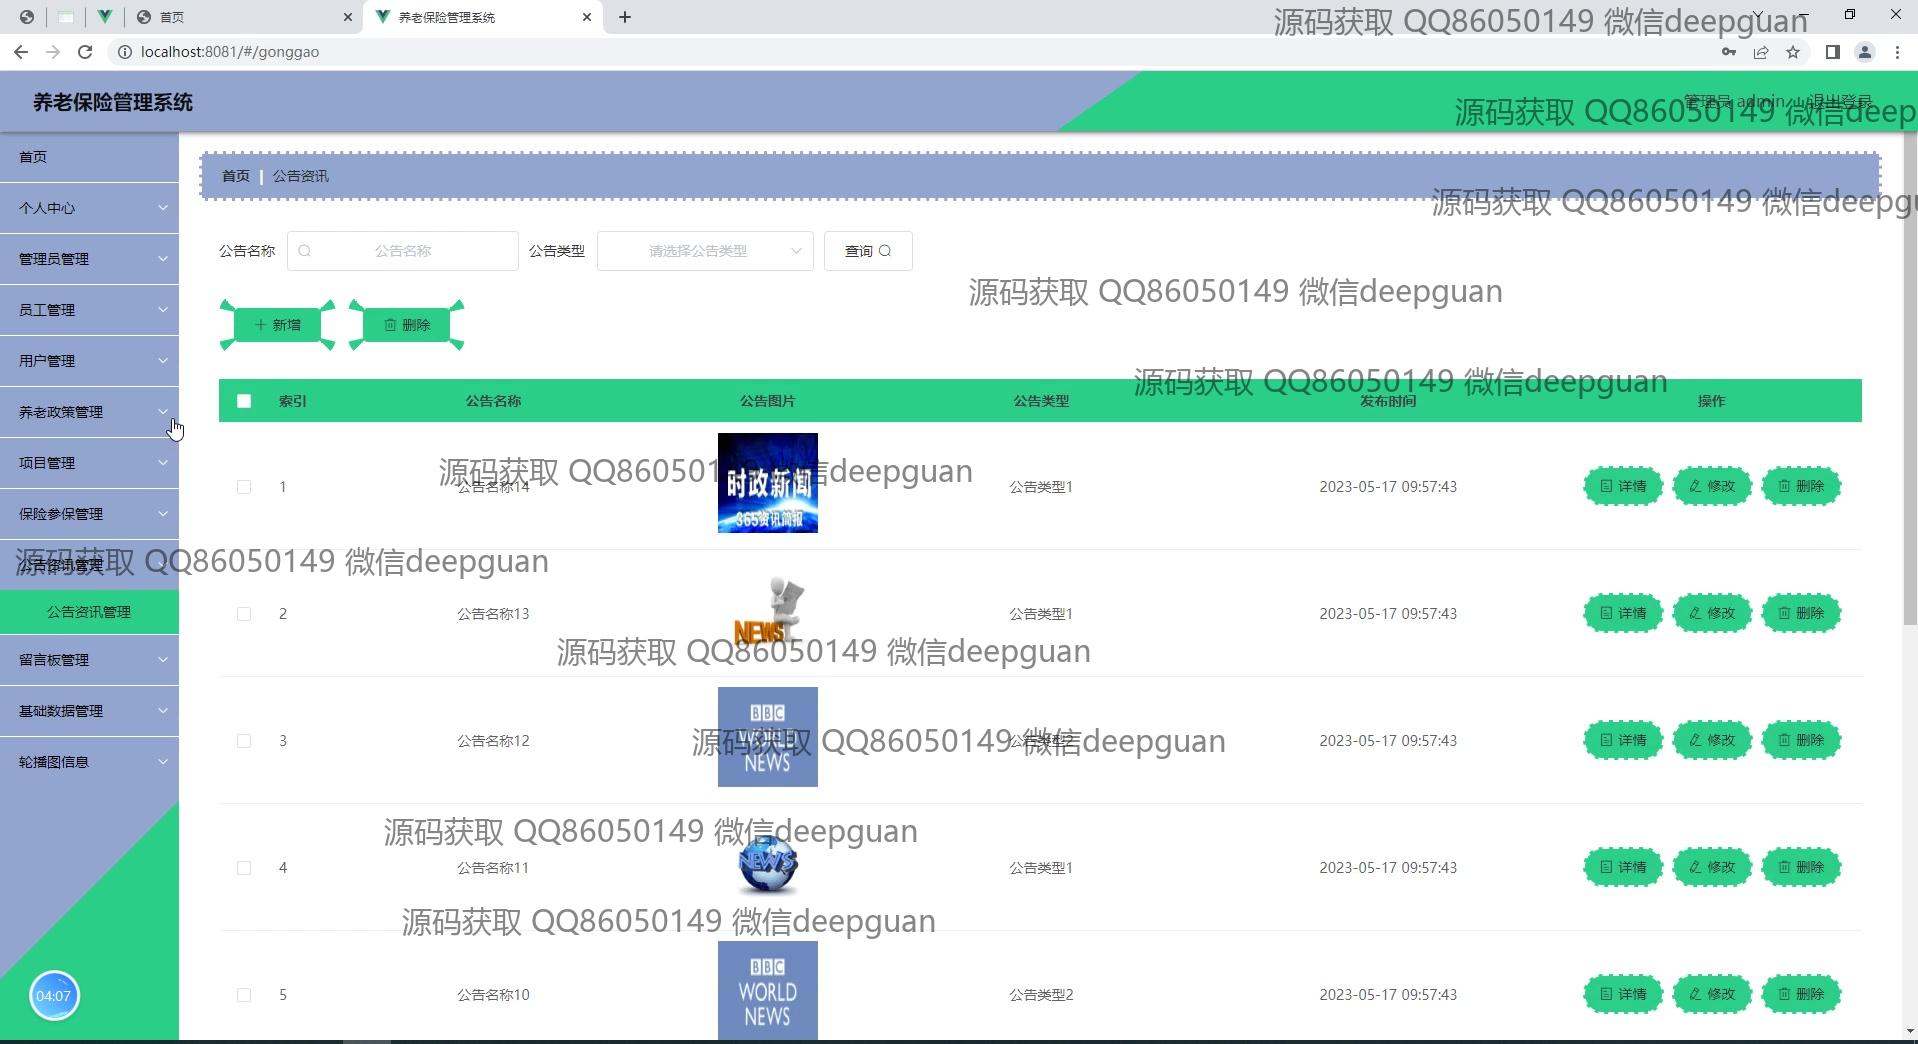Open the browser side panel icon
Viewport: 1918px width, 1044px height.
1832,52
